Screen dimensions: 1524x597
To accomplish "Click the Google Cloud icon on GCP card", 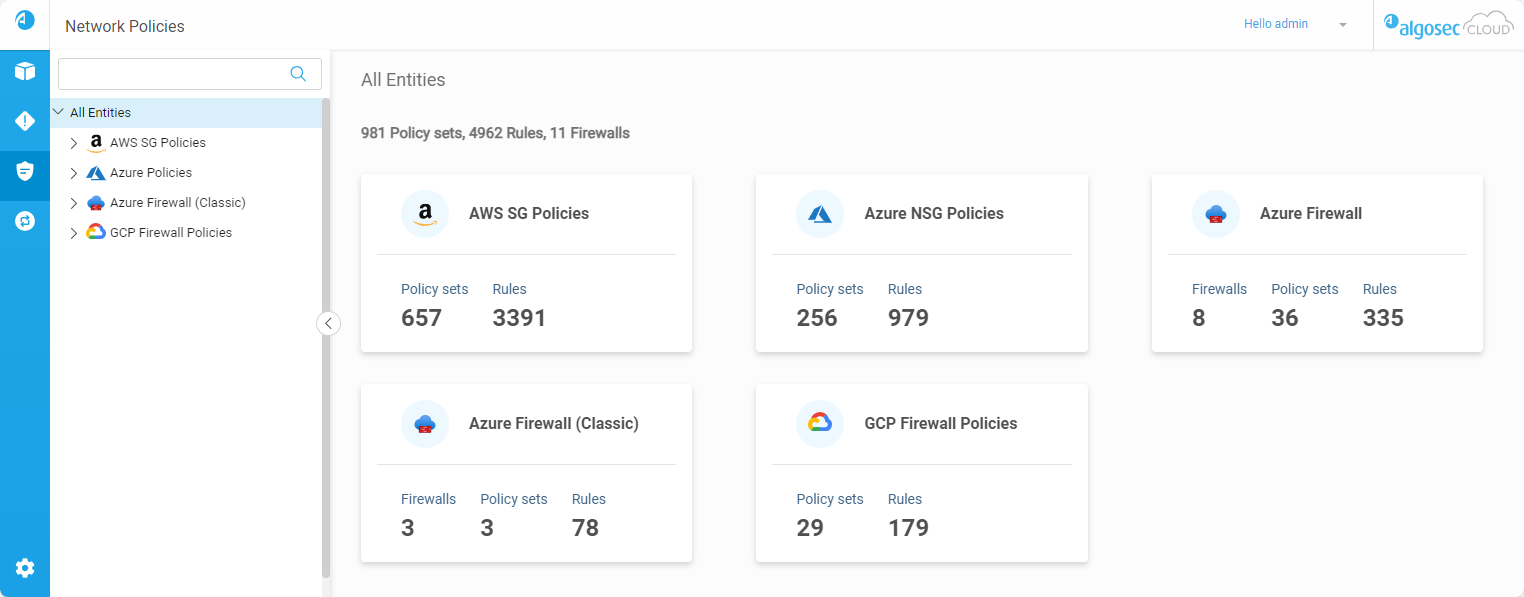I will [x=820, y=424].
